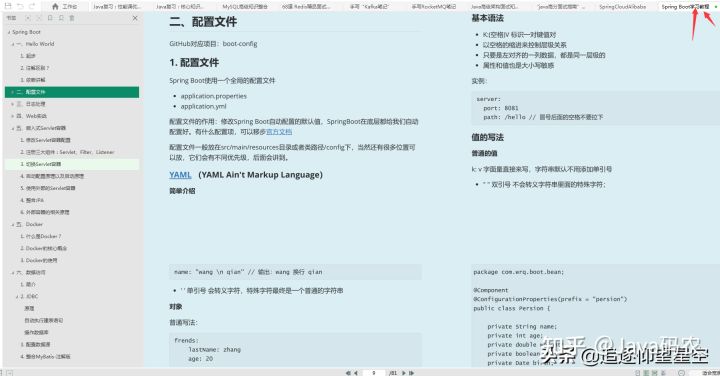Click the code line 'port: 8081'
The image size is (720, 376).
pos(501,108)
